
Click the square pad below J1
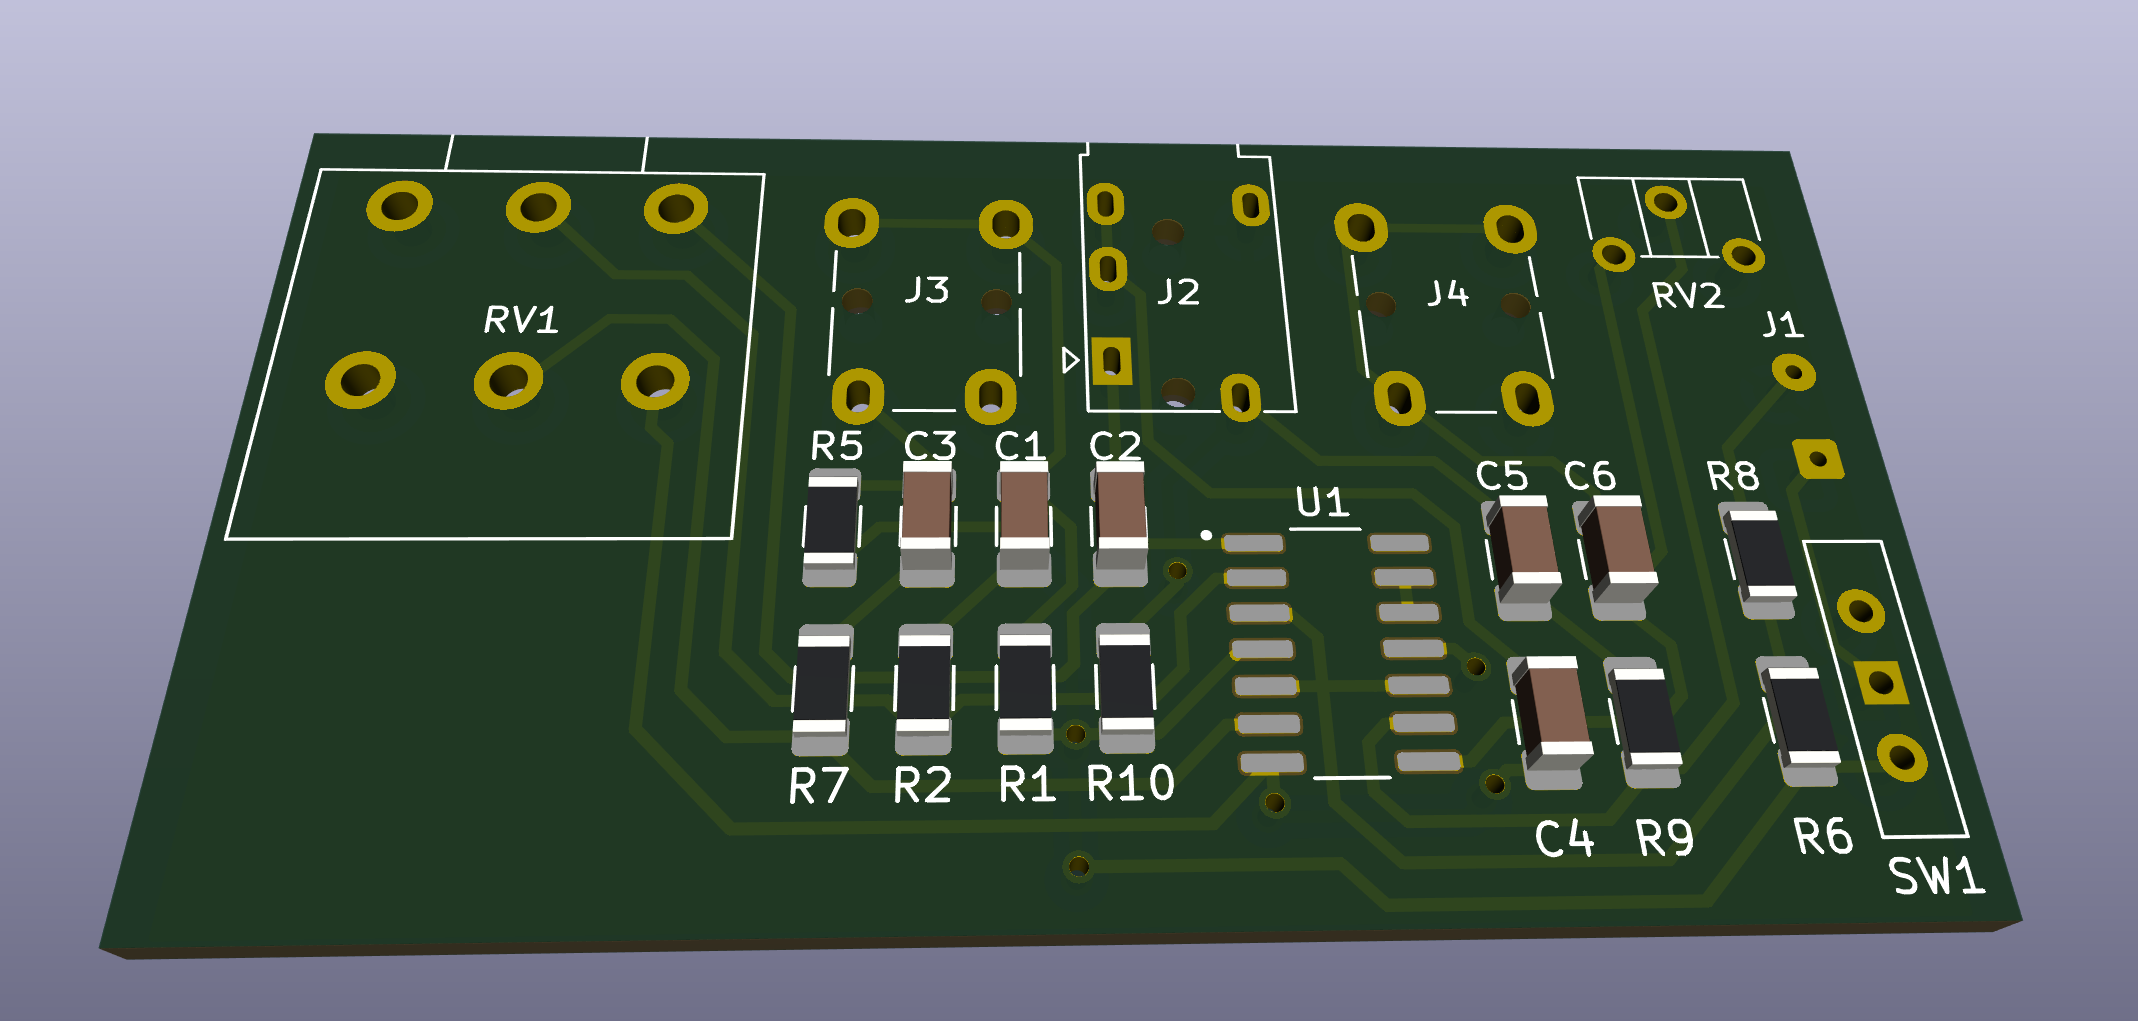[1818, 459]
